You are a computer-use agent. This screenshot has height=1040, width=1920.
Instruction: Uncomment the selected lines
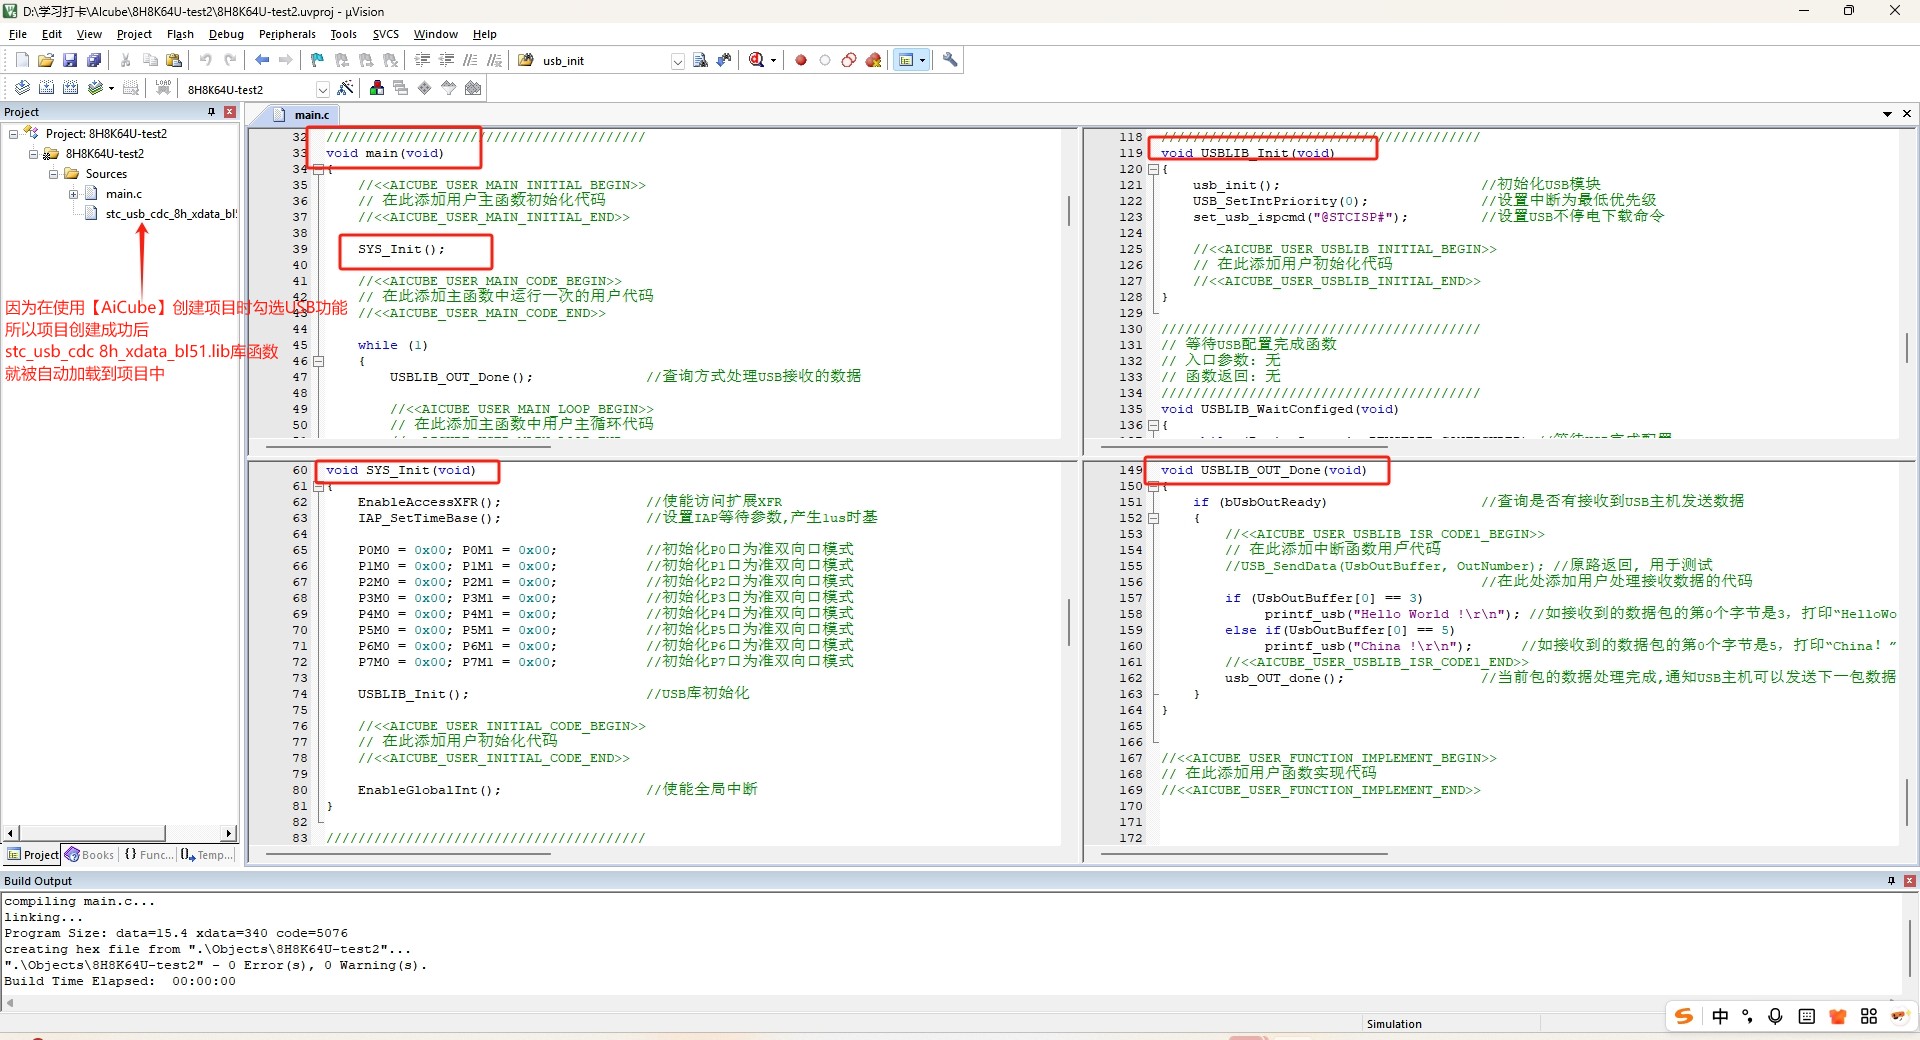pyautogui.click(x=494, y=60)
